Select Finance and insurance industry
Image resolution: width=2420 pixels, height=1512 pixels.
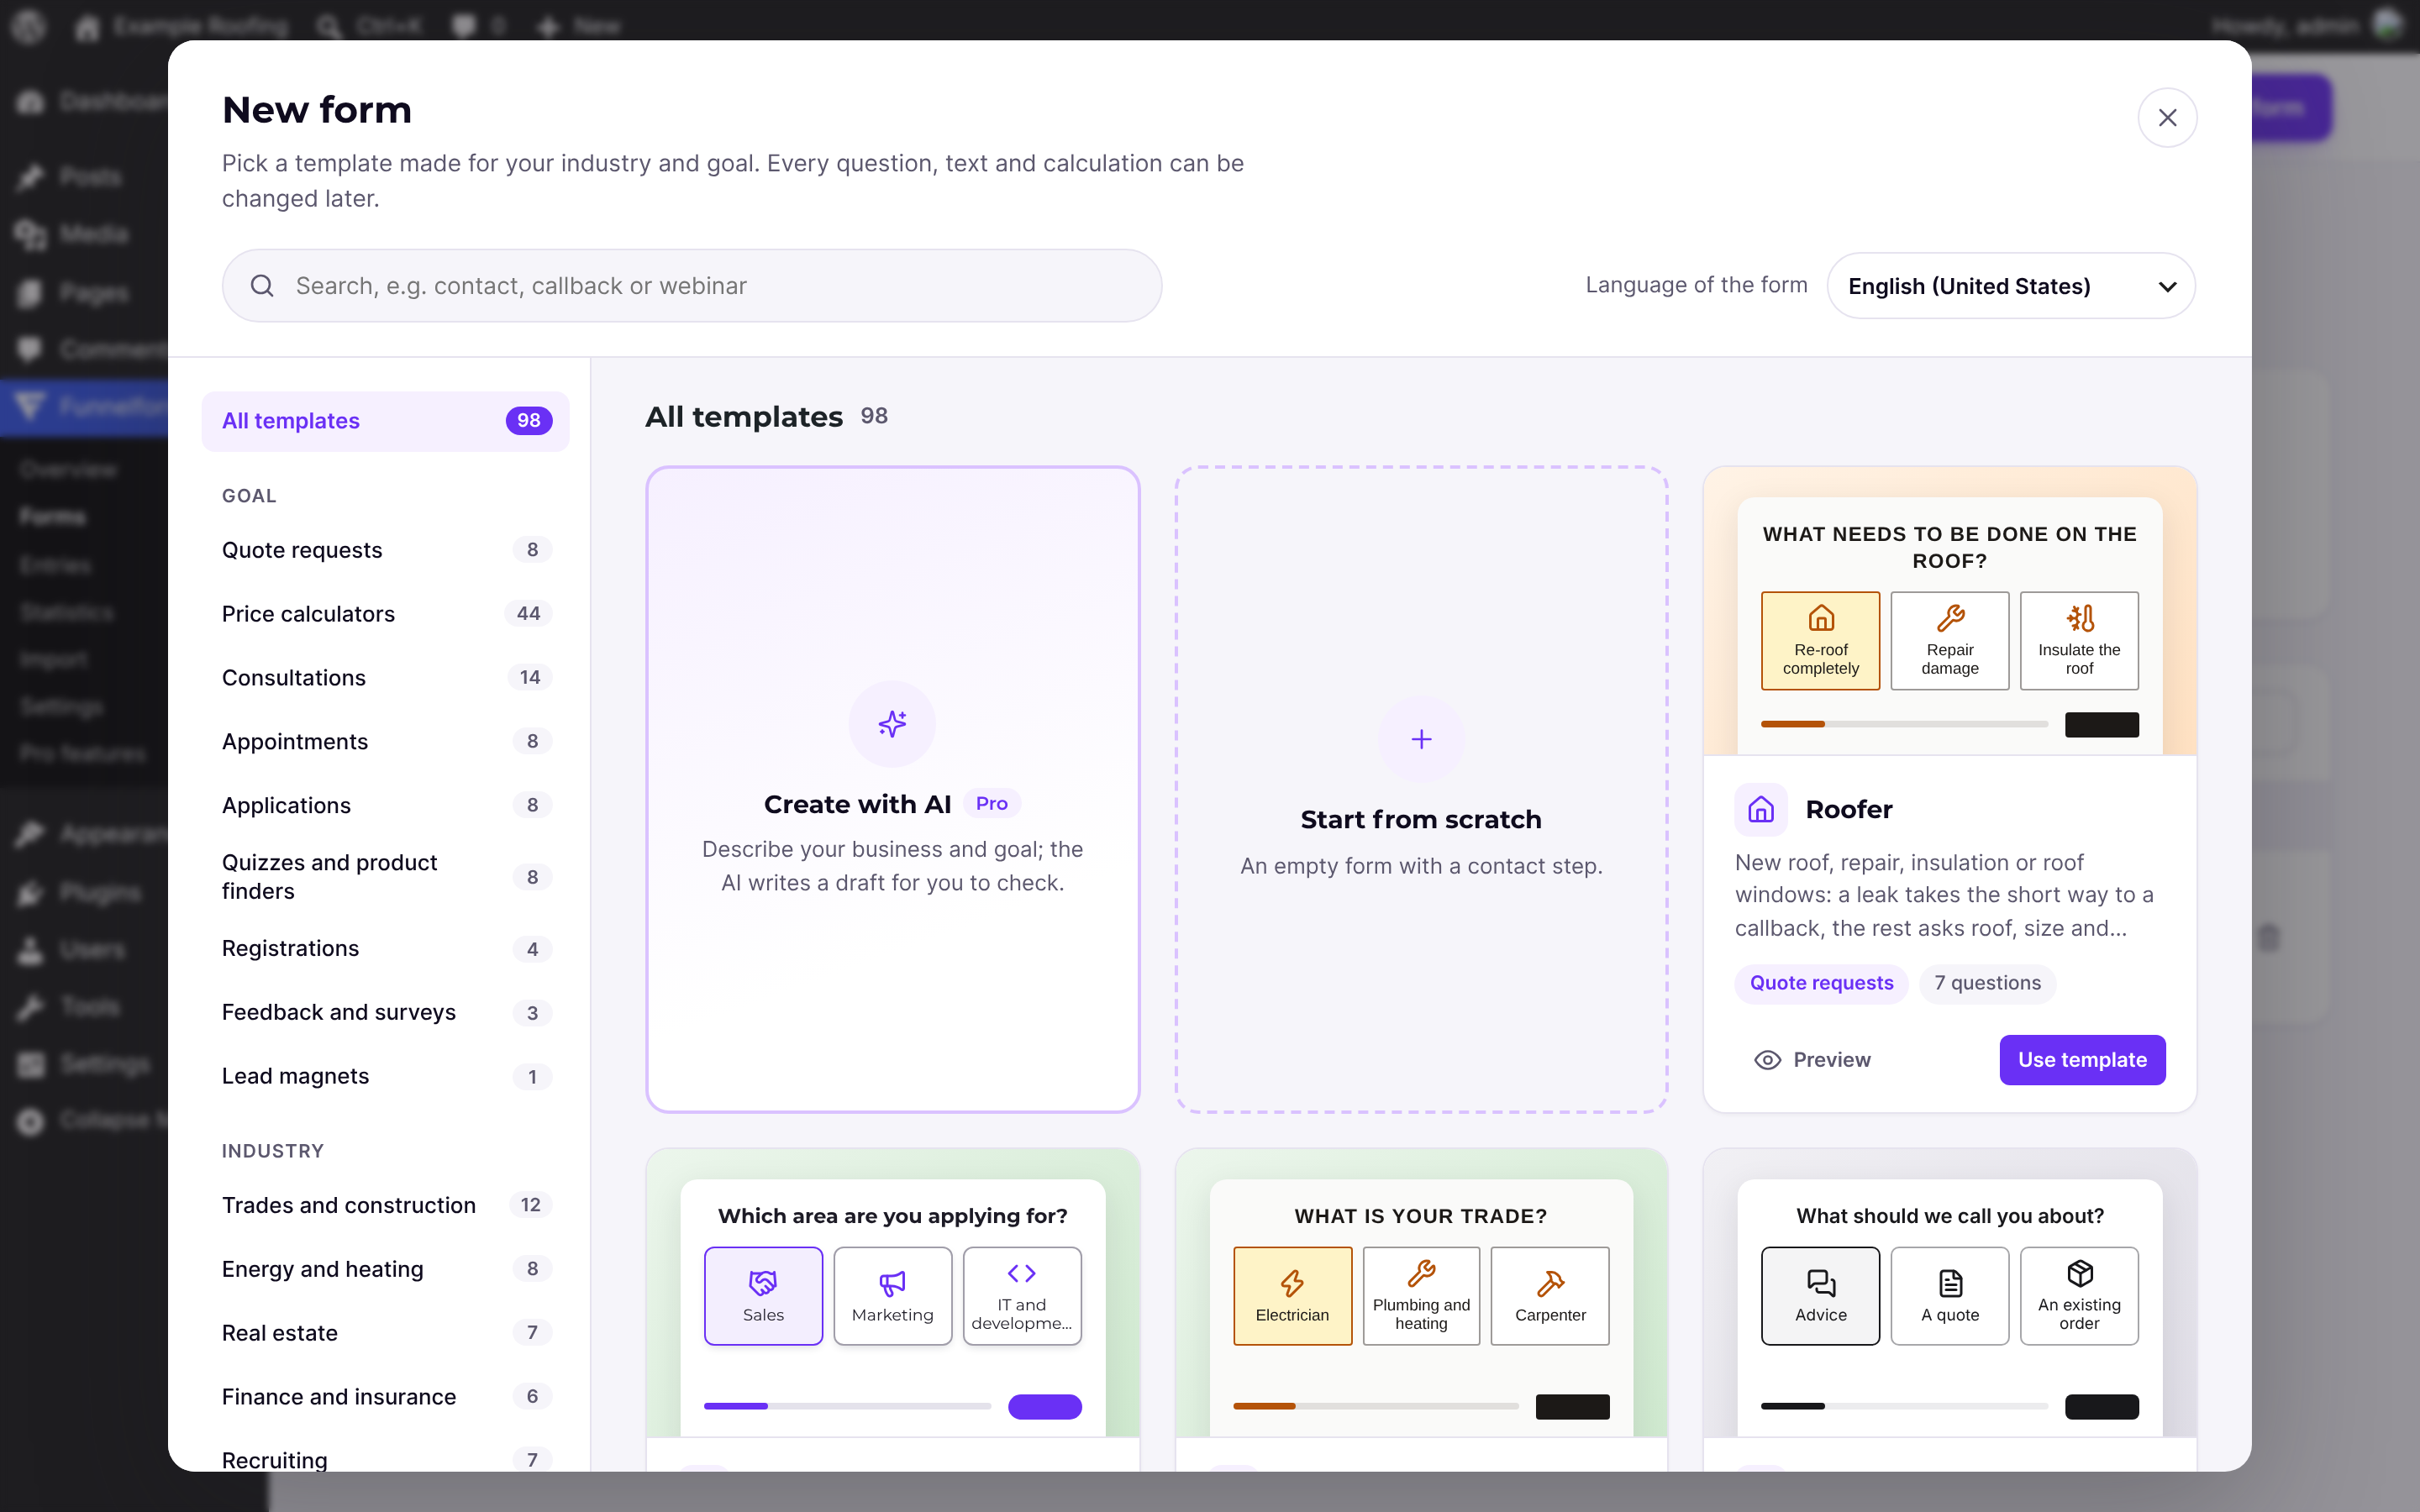tap(385, 1397)
